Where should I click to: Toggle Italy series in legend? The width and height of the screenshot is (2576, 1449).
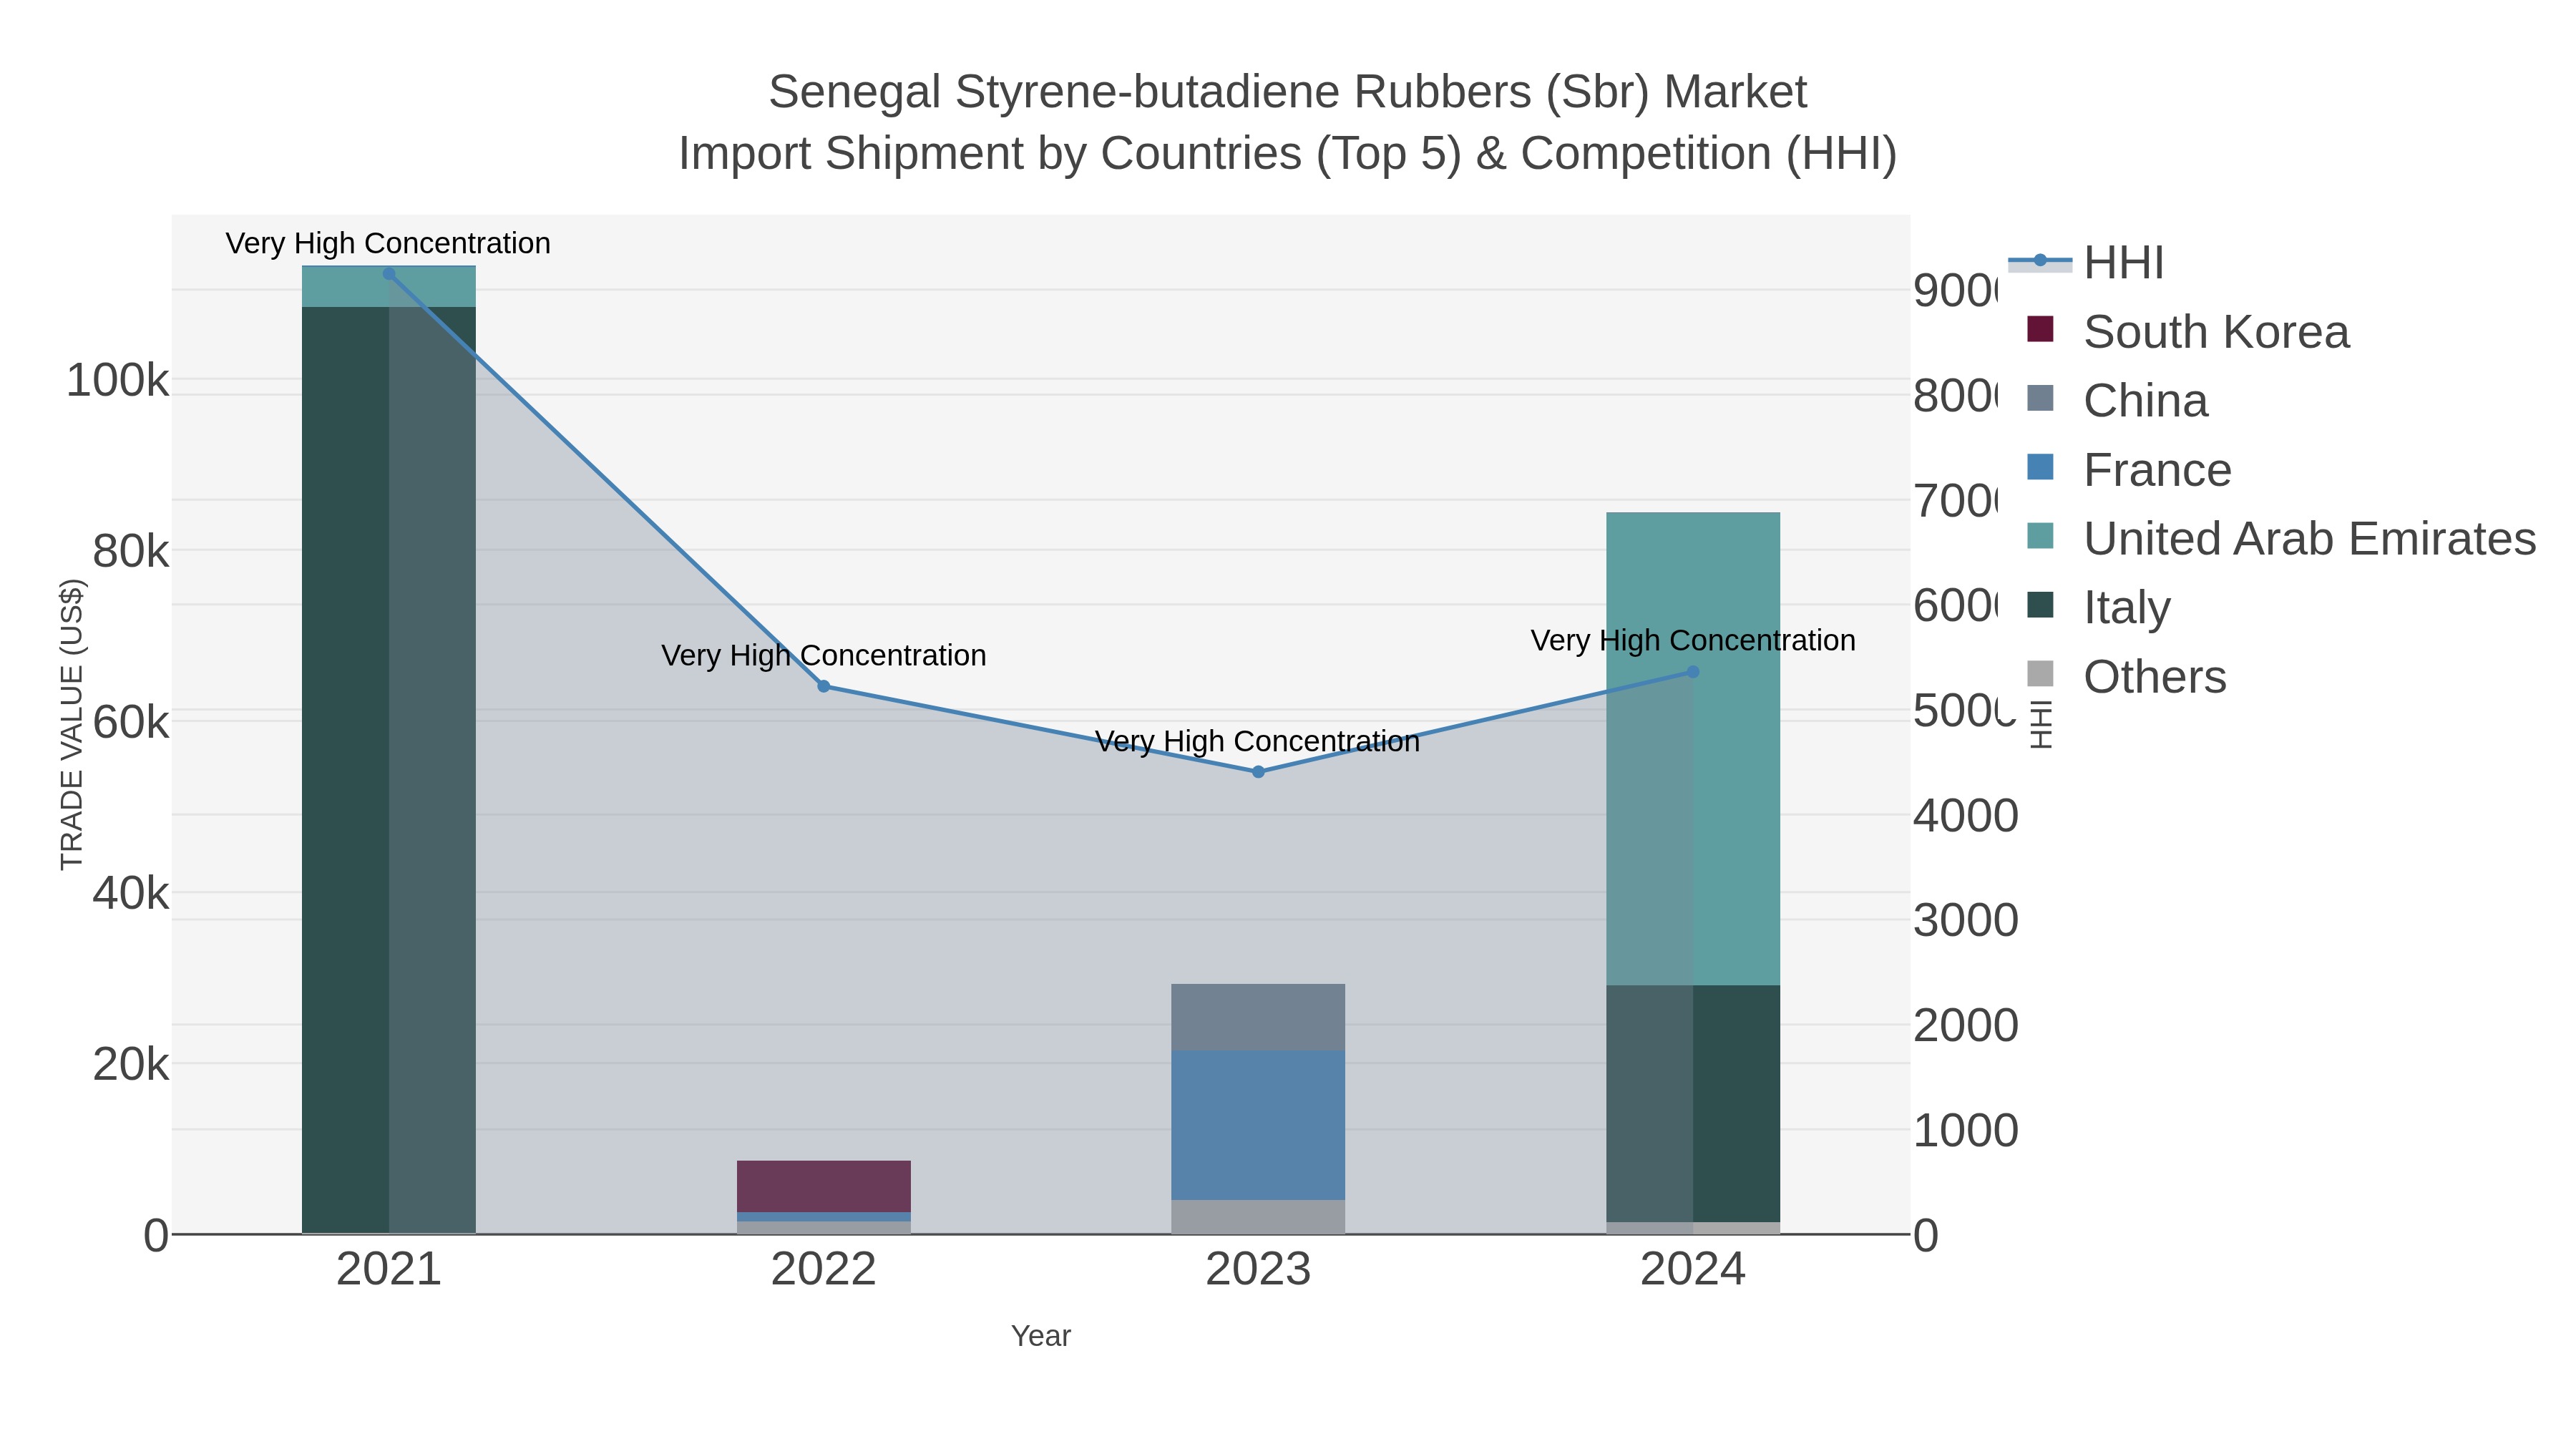[2099, 608]
